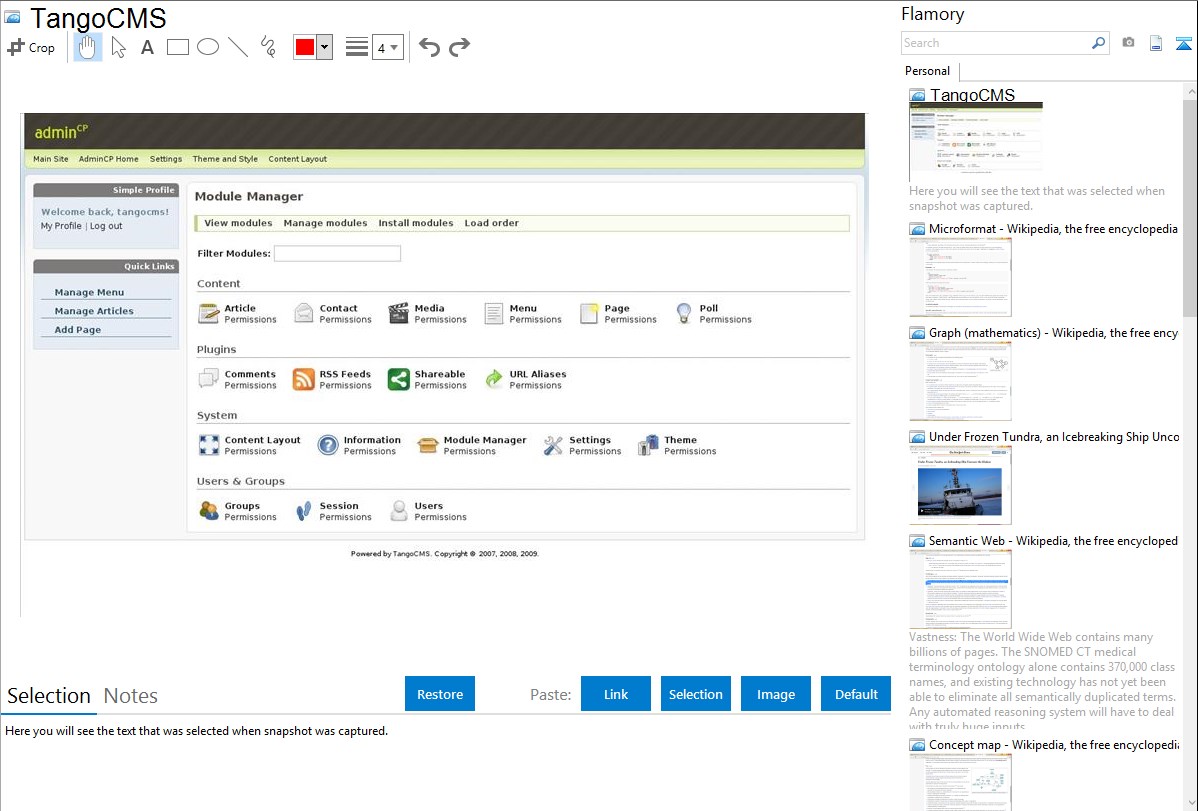Click the AdminCP Home link
This screenshot has height=811, width=1198.
[108, 159]
